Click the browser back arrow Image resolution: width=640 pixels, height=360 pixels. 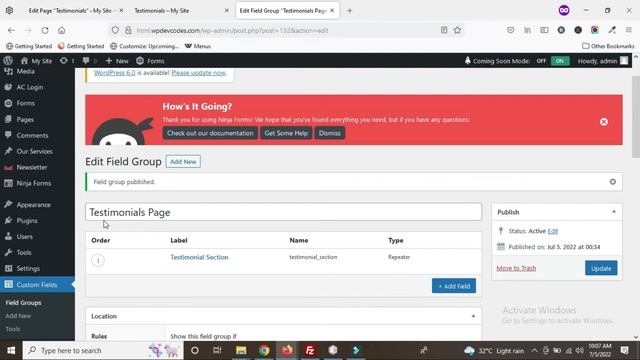pos(11,30)
